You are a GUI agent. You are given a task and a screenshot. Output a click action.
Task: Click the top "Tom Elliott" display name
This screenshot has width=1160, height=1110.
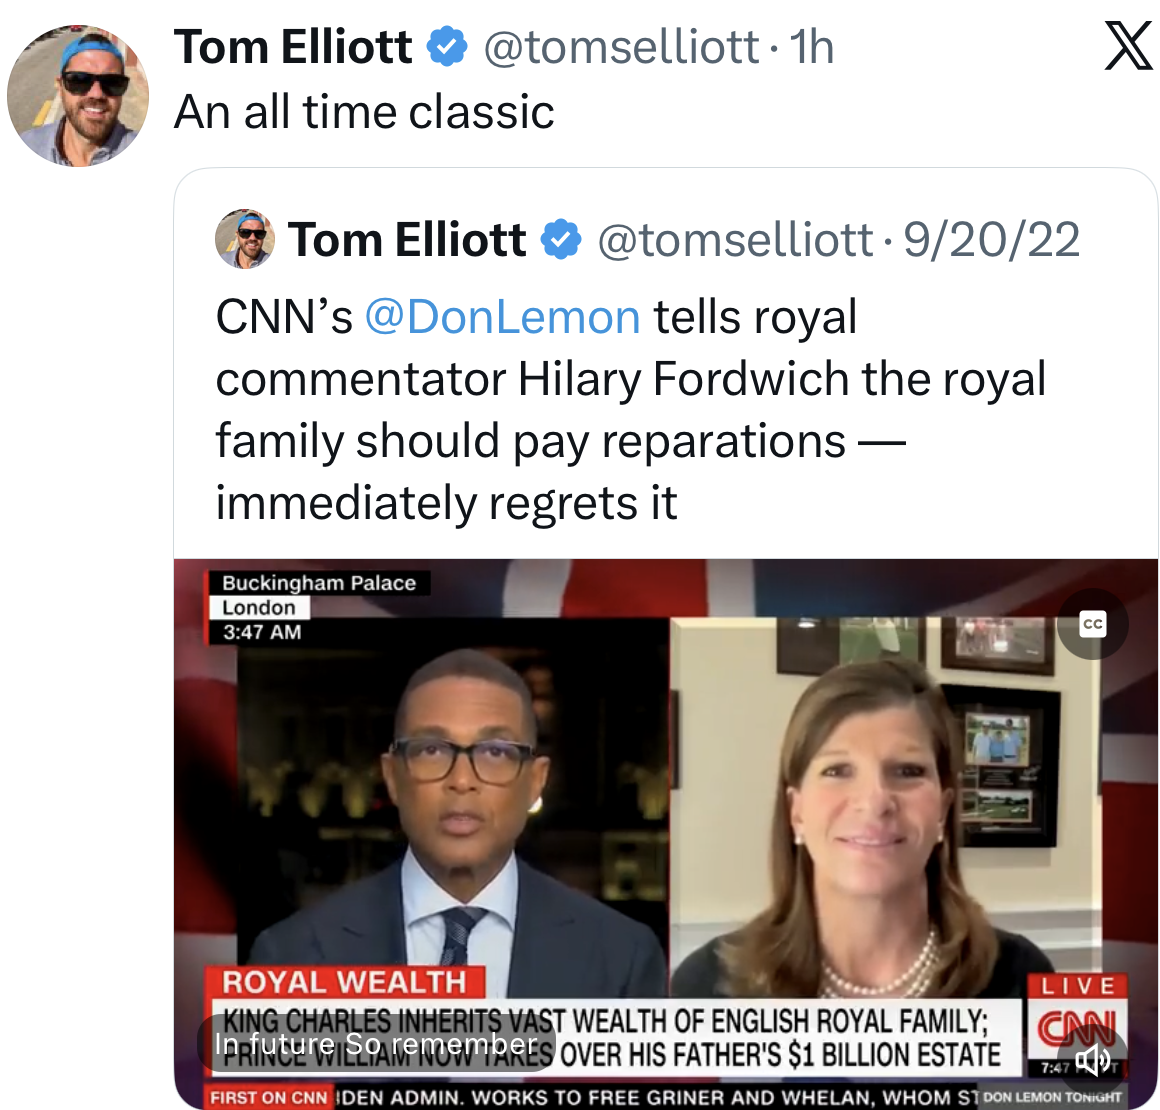tap(293, 47)
